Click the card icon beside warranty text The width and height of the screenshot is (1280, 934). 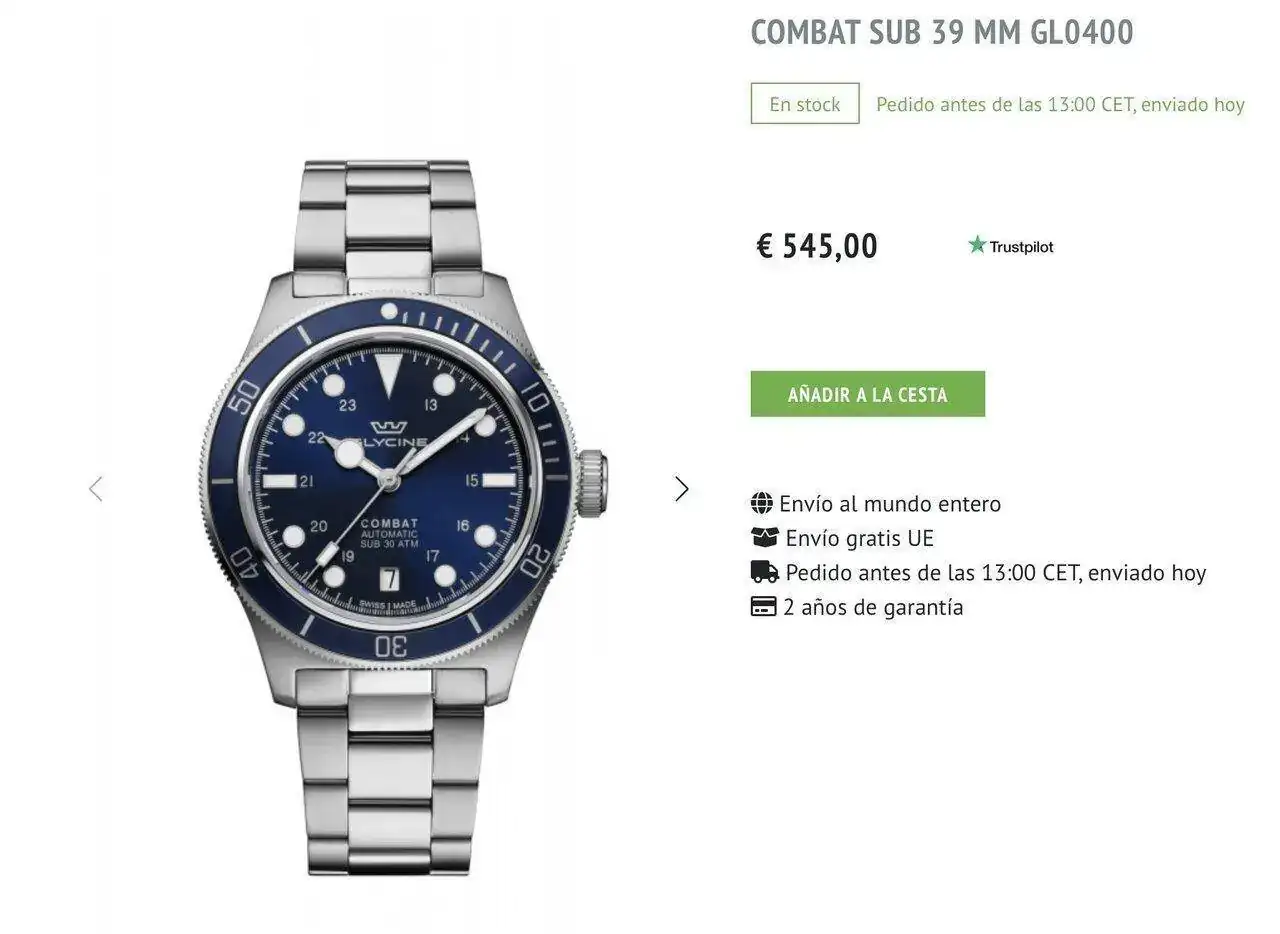coord(764,607)
